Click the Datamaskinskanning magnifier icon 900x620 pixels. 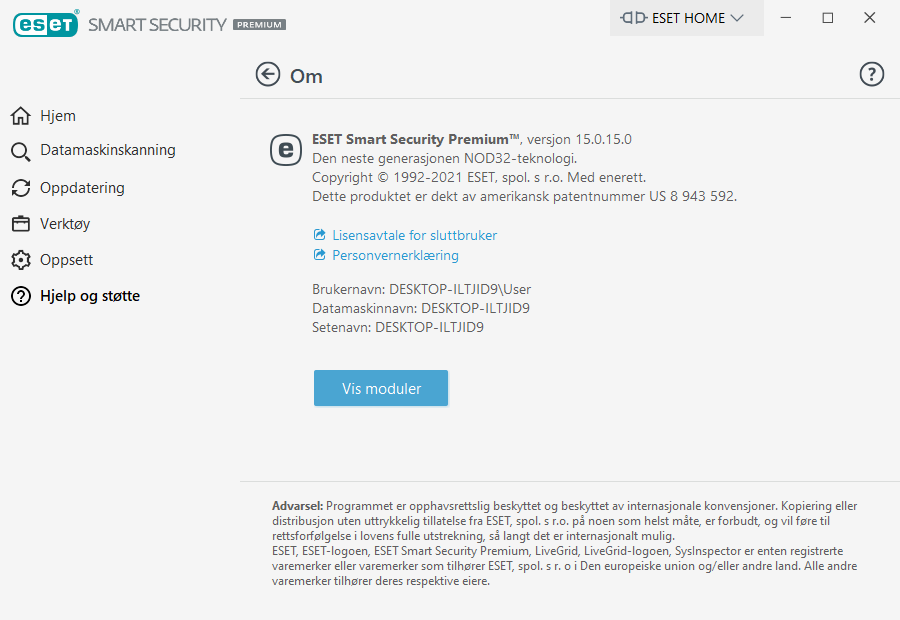click(21, 152)
